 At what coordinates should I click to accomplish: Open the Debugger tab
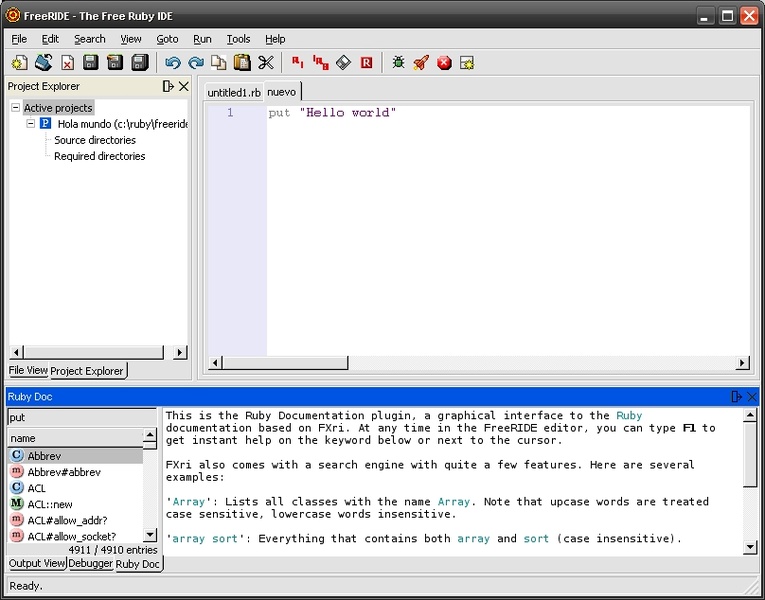pyautogui.click(x=90, y=563)
